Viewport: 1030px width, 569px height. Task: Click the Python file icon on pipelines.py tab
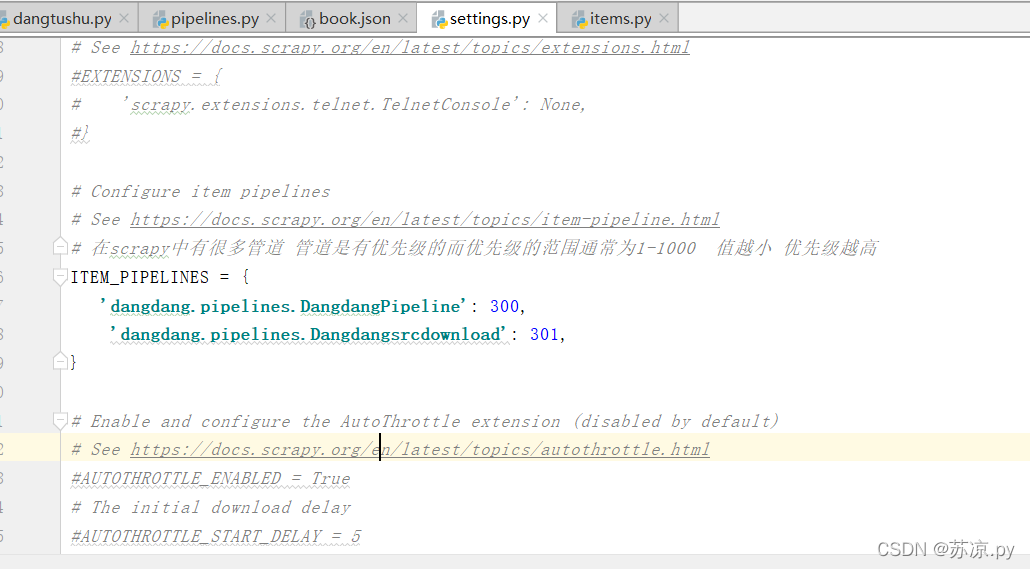click(x=160, y=20)
